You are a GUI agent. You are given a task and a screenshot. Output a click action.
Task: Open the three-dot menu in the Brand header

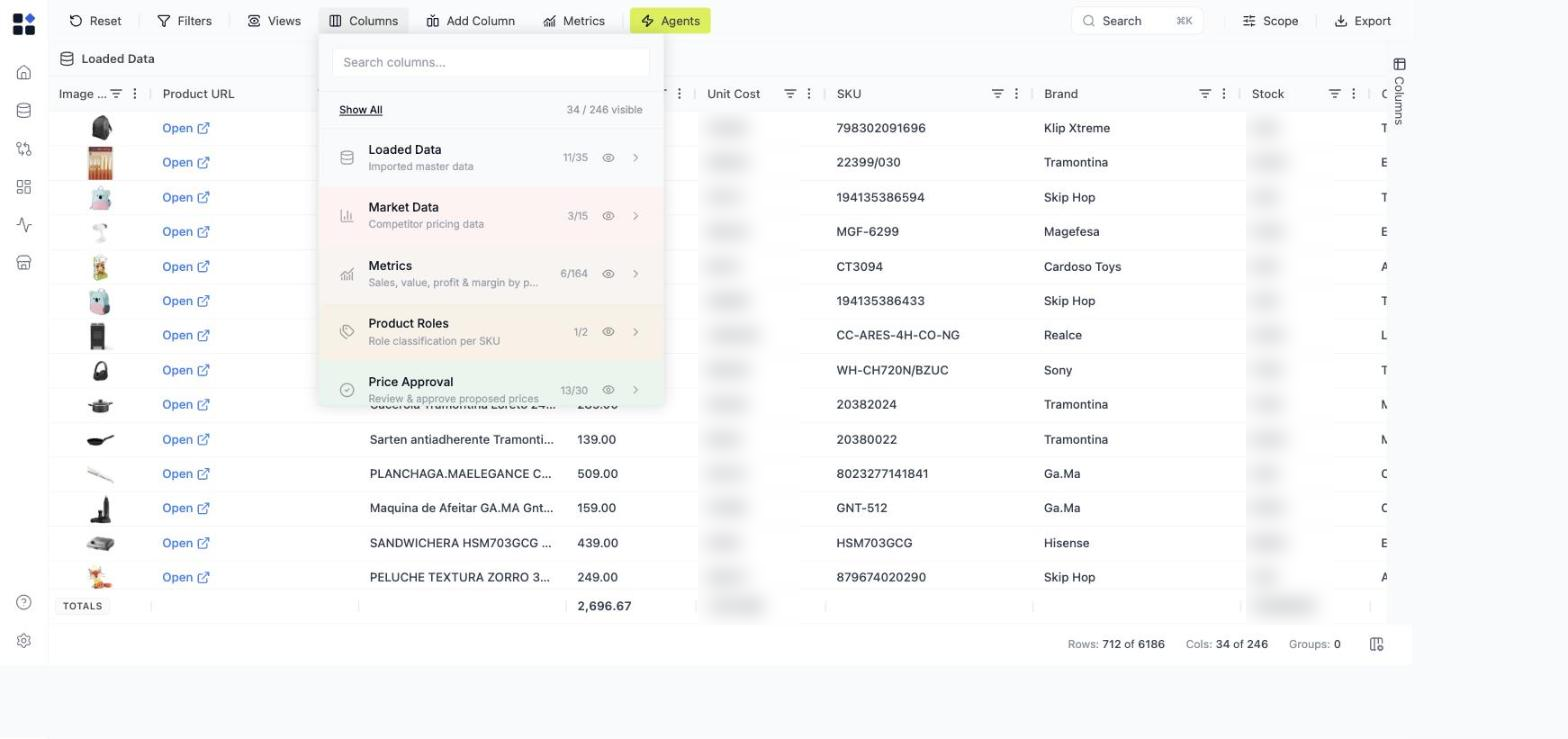click(x=1224, y=94)
